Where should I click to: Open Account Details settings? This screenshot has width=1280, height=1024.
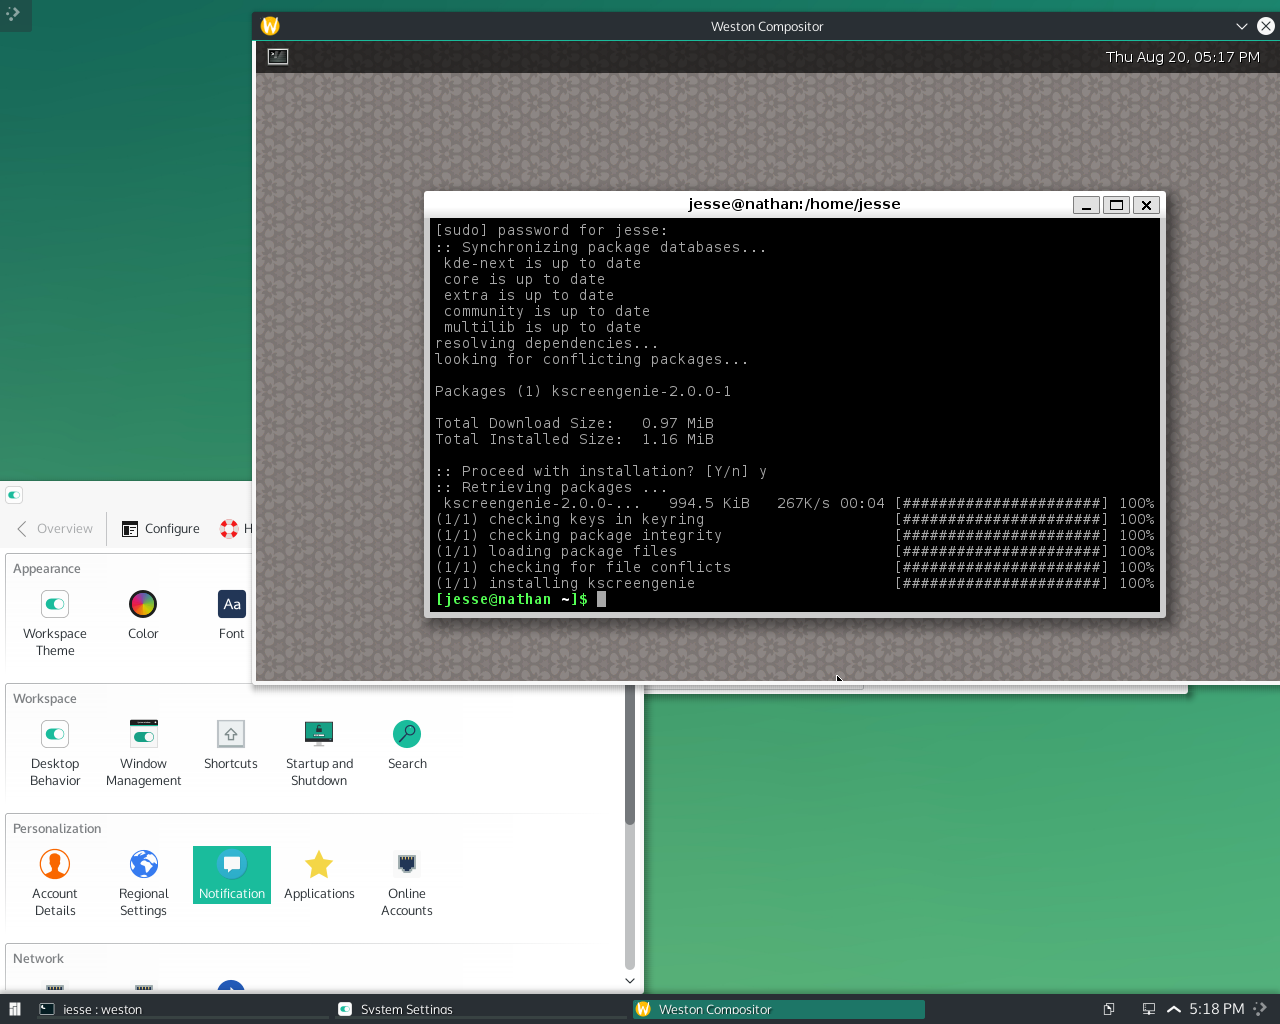click(x=55, y=883)
